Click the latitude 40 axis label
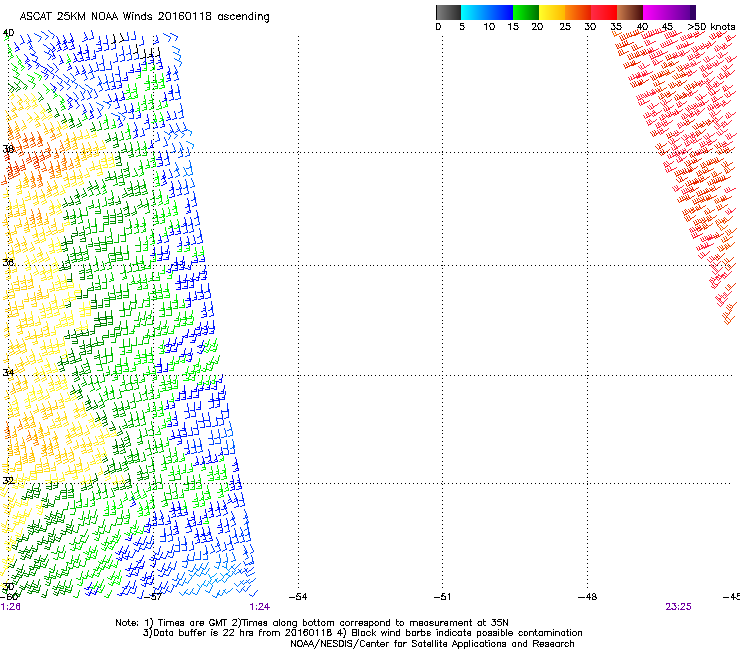 8,33
